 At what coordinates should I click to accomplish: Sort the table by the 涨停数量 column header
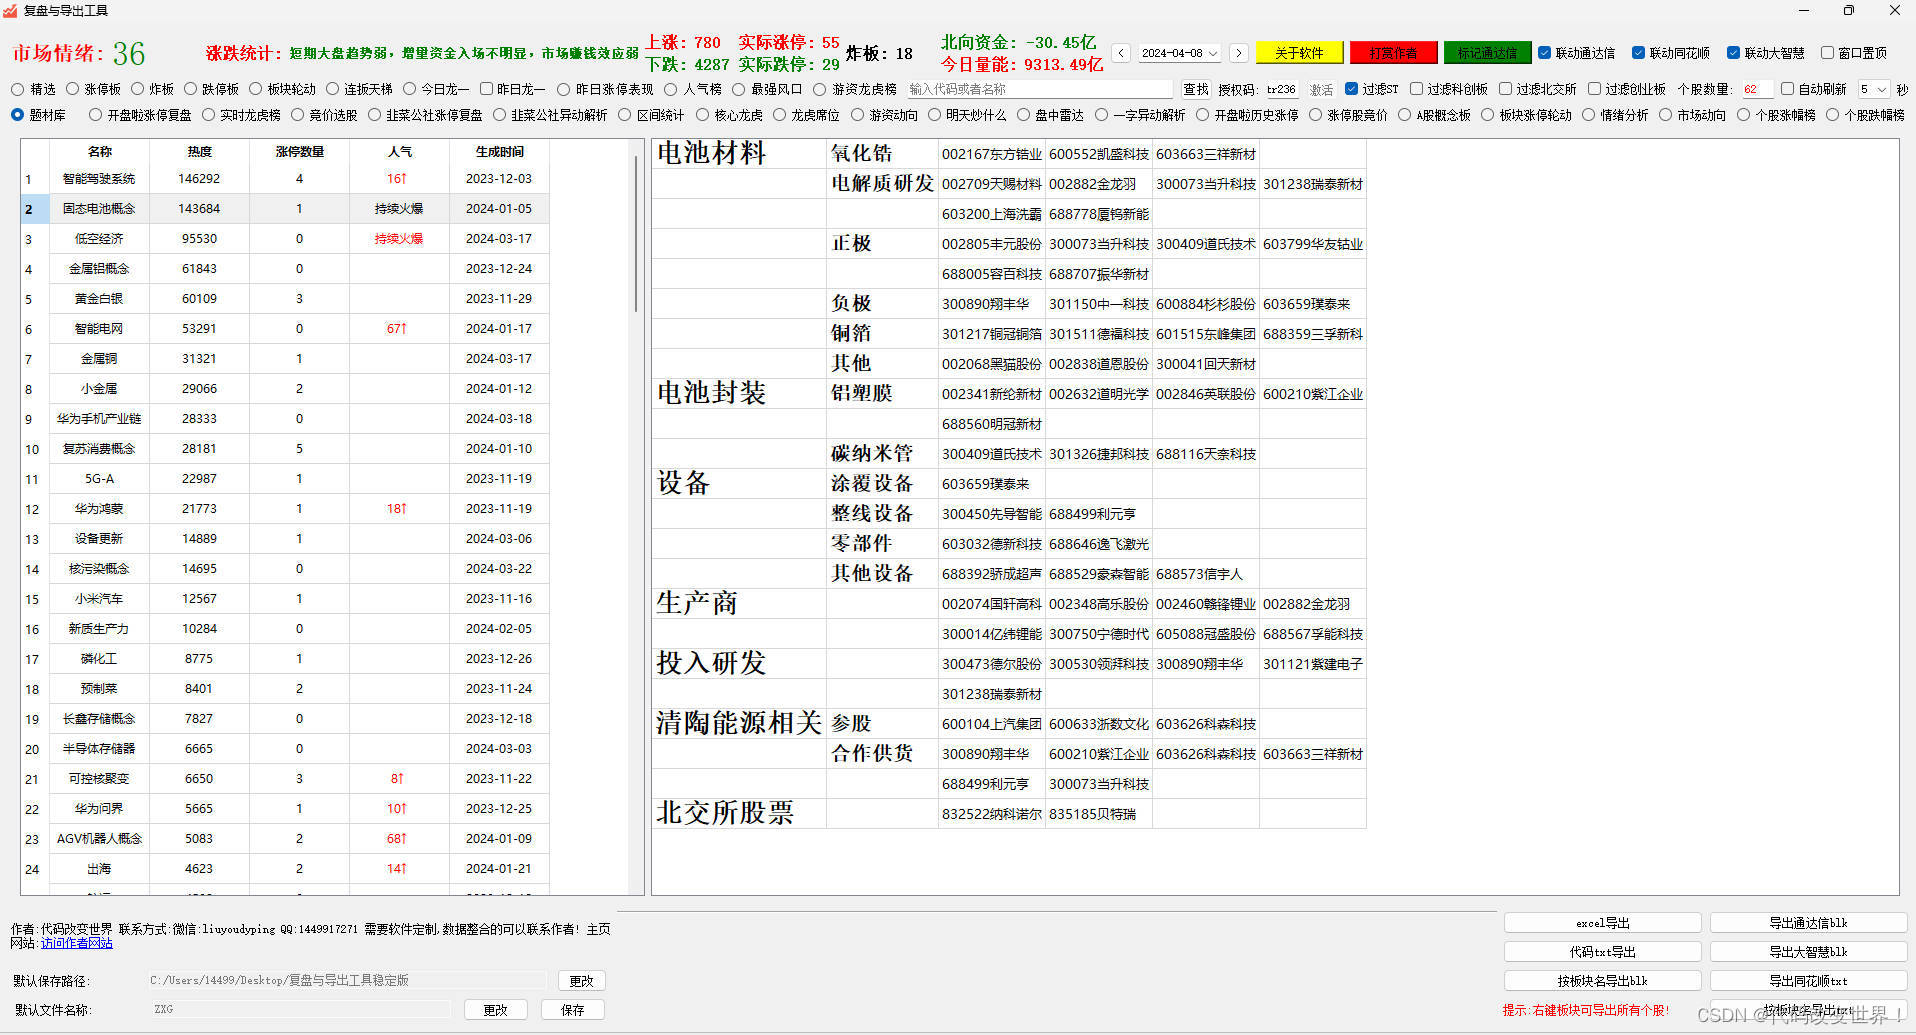299,152
